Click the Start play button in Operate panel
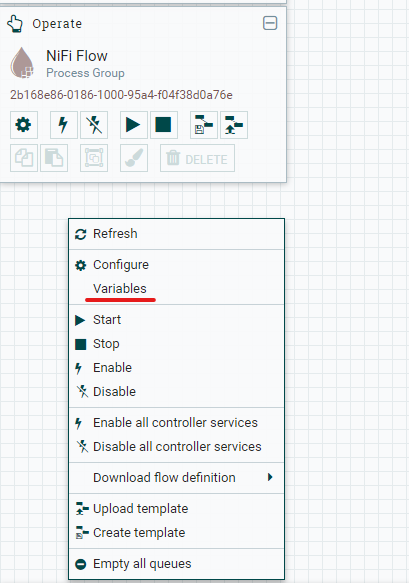 coord(134,125)
